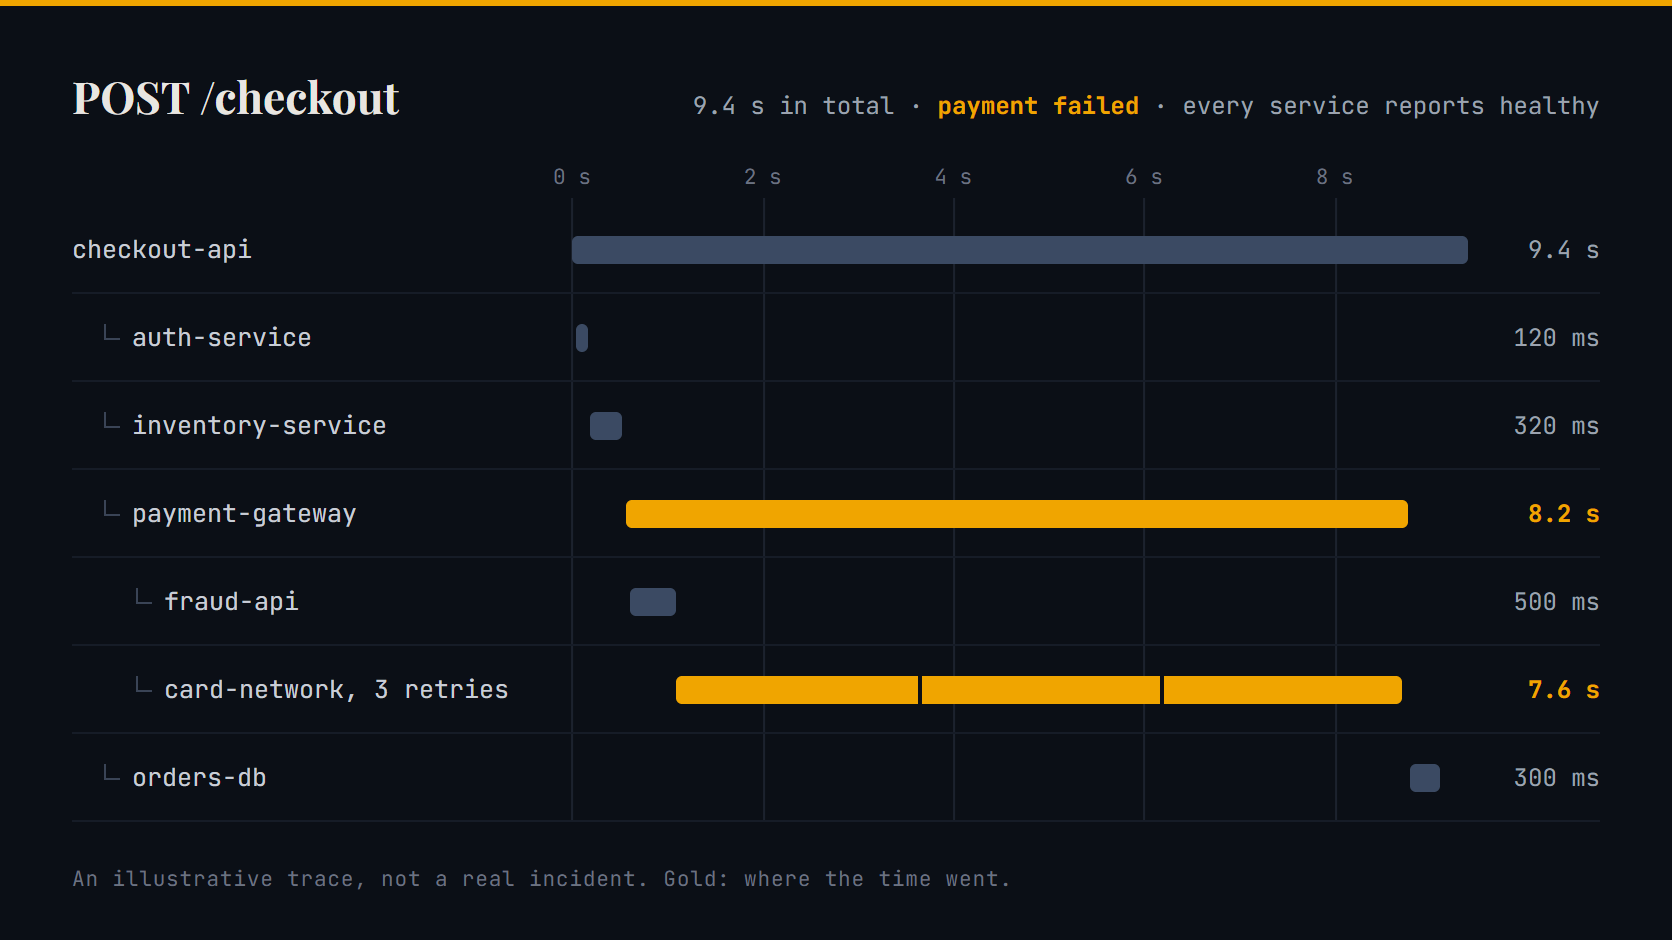The image size is (1672, 940).
Task: Click the gold "7.6 s" duration value
Action: coord(1564,690)
